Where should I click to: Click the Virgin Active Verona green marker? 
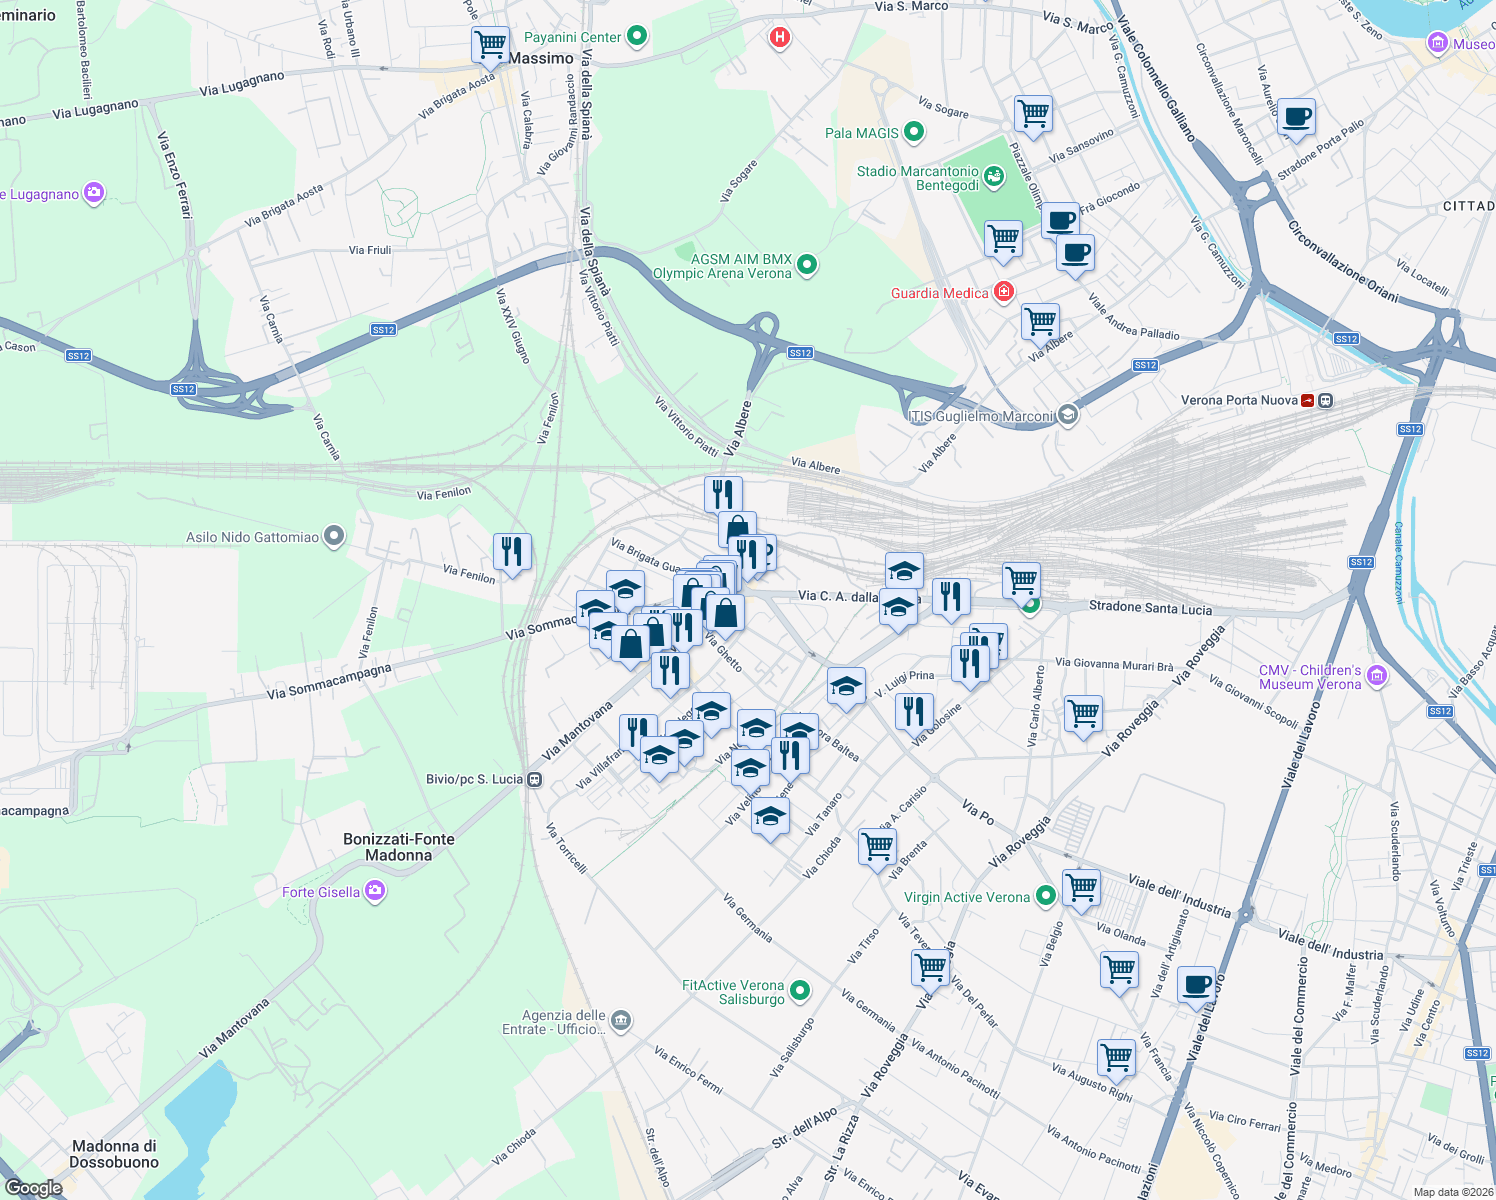1046,897
